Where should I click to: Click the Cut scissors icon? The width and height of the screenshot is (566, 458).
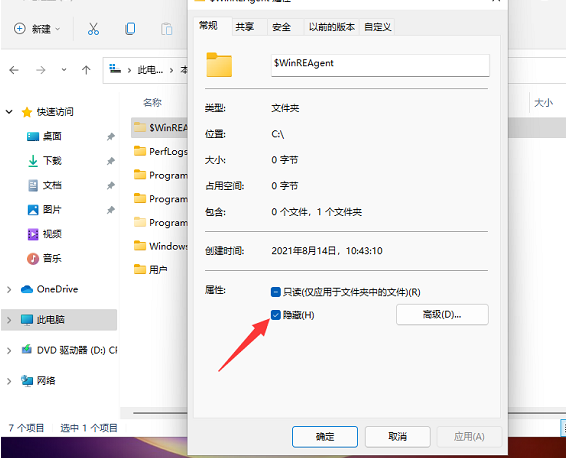tap(93, 29)
